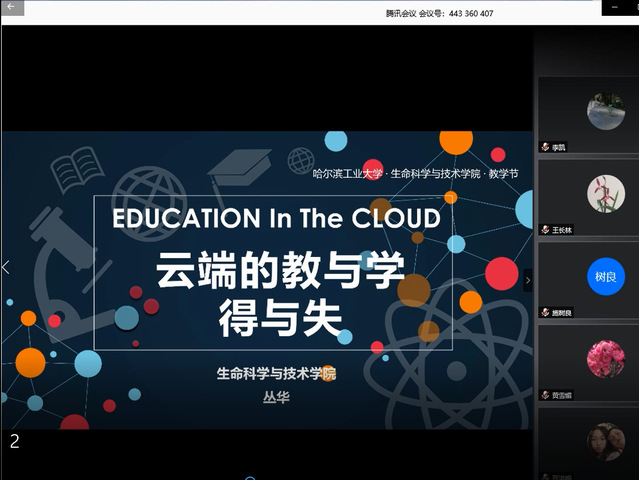Click the left chevron on the slide edge
Viewport: 639px width, 480px height.
click(x=6, y=267)
